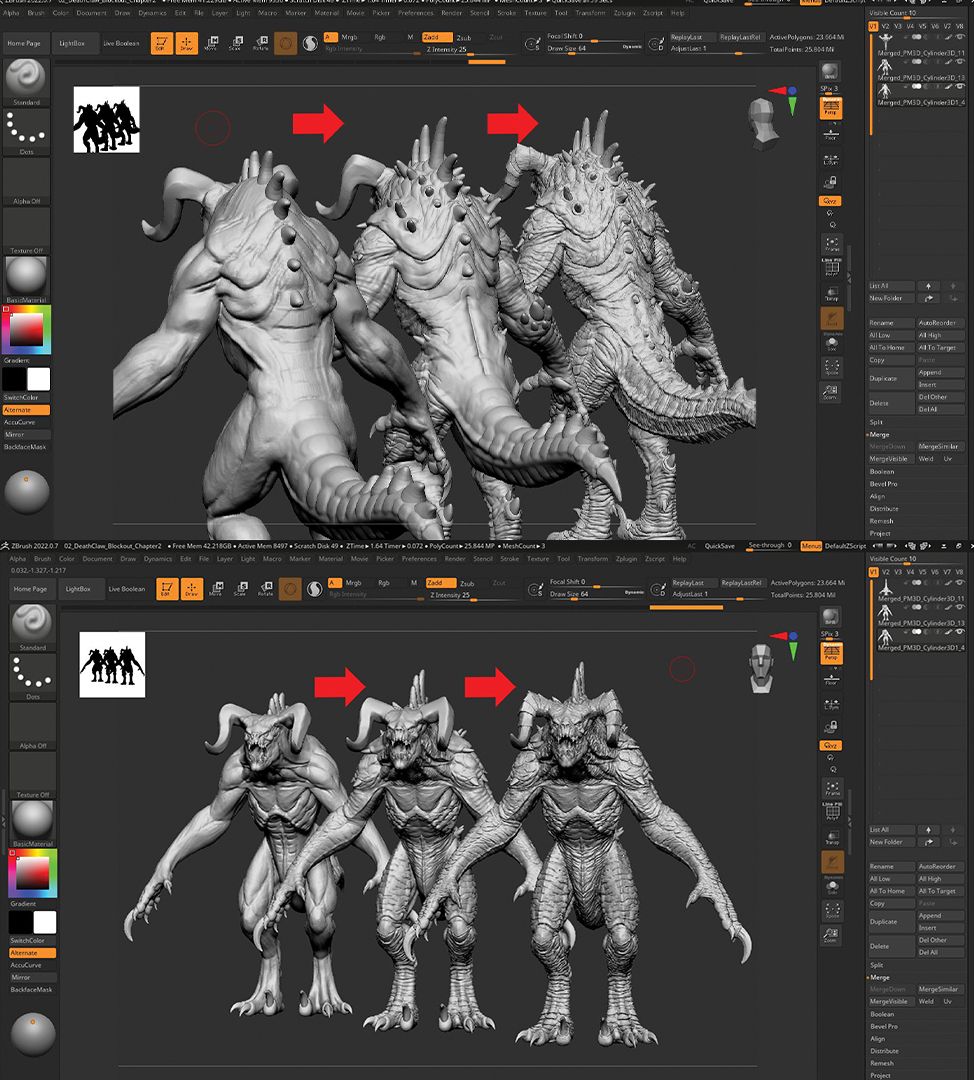Toggle Zadd sculpting mode
Screen dimensions: 974x1080
(x=438, y=38)
